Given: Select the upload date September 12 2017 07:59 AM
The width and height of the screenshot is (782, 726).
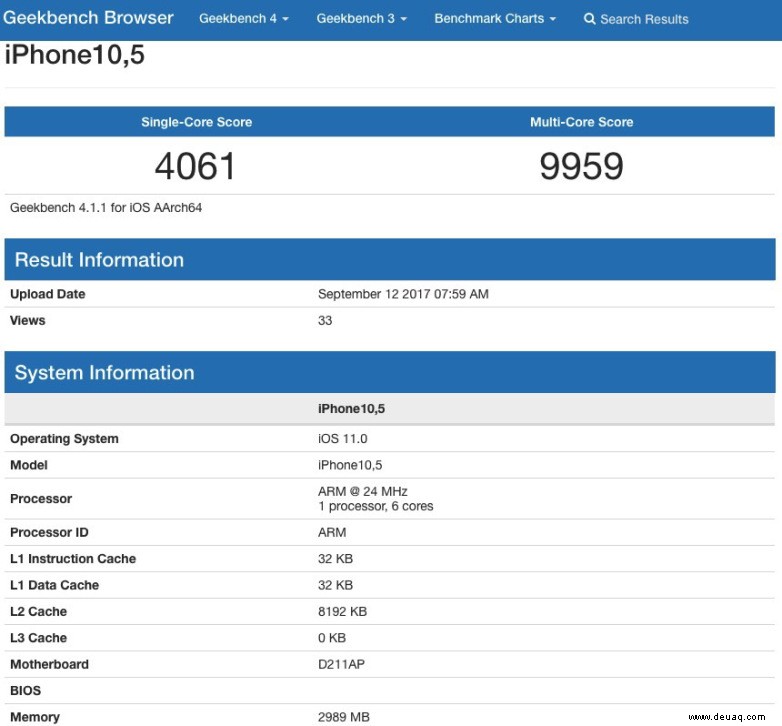Looking at the screenshot, I should pos(403,294).
